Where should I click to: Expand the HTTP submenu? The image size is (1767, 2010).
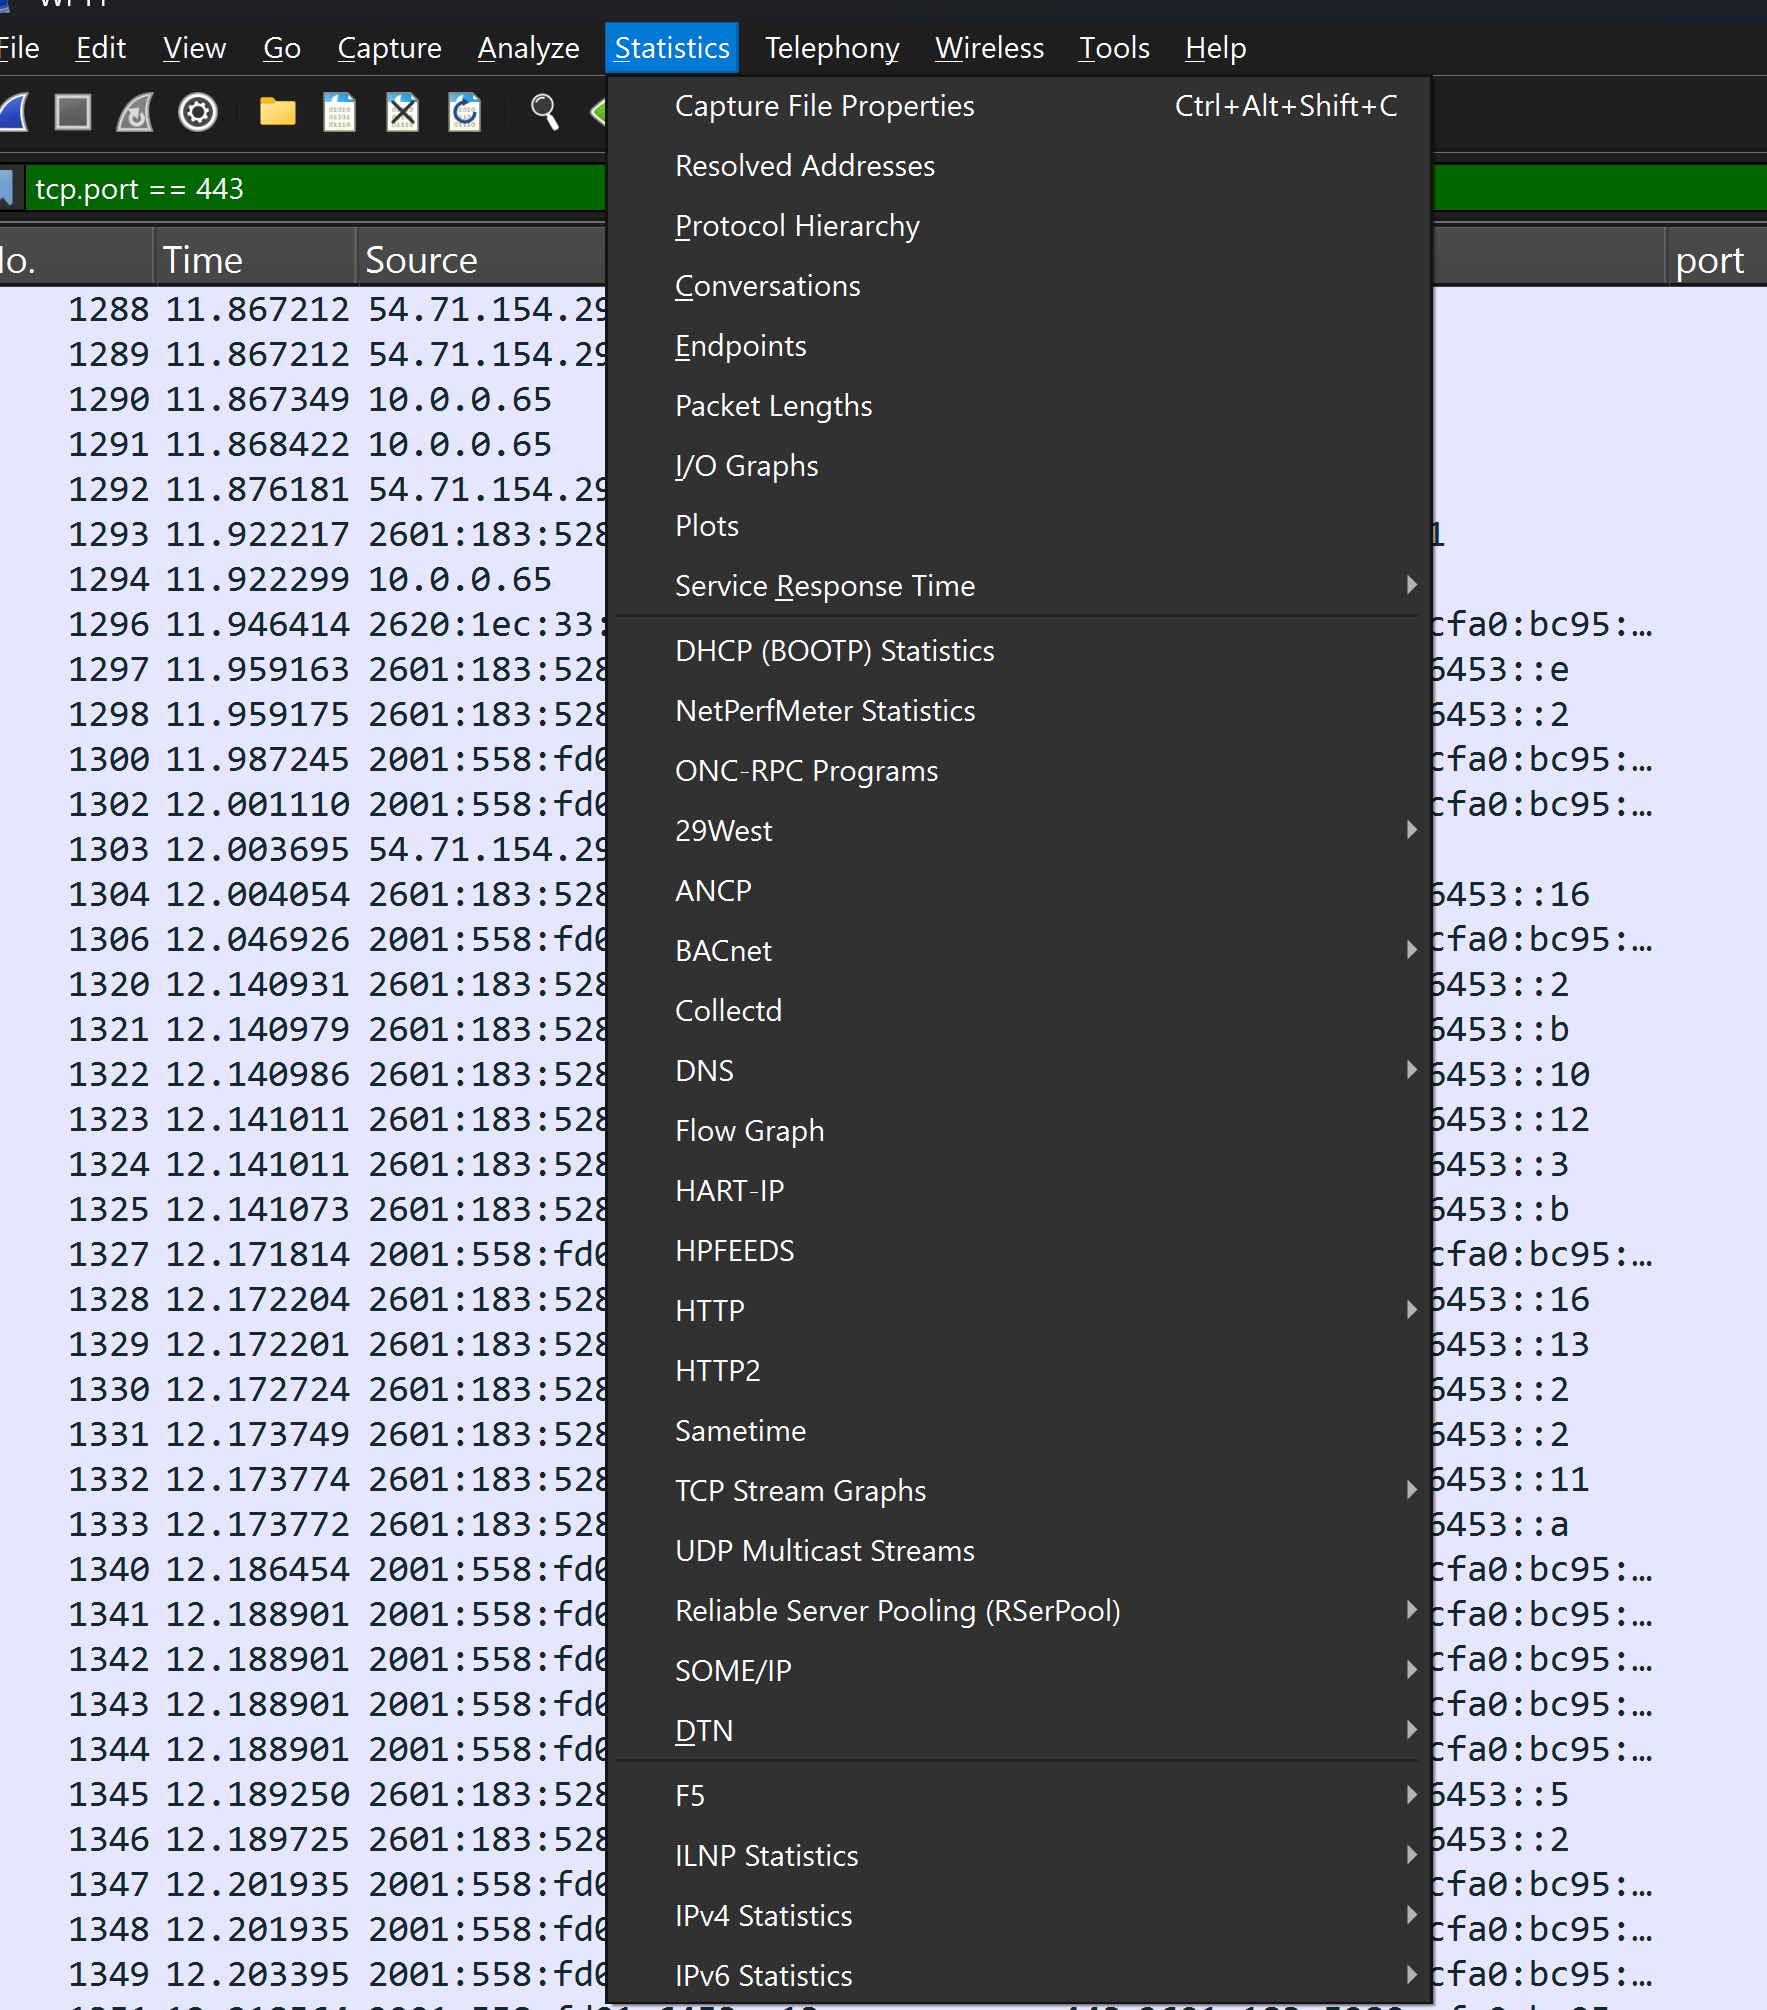[1019, 1311]
